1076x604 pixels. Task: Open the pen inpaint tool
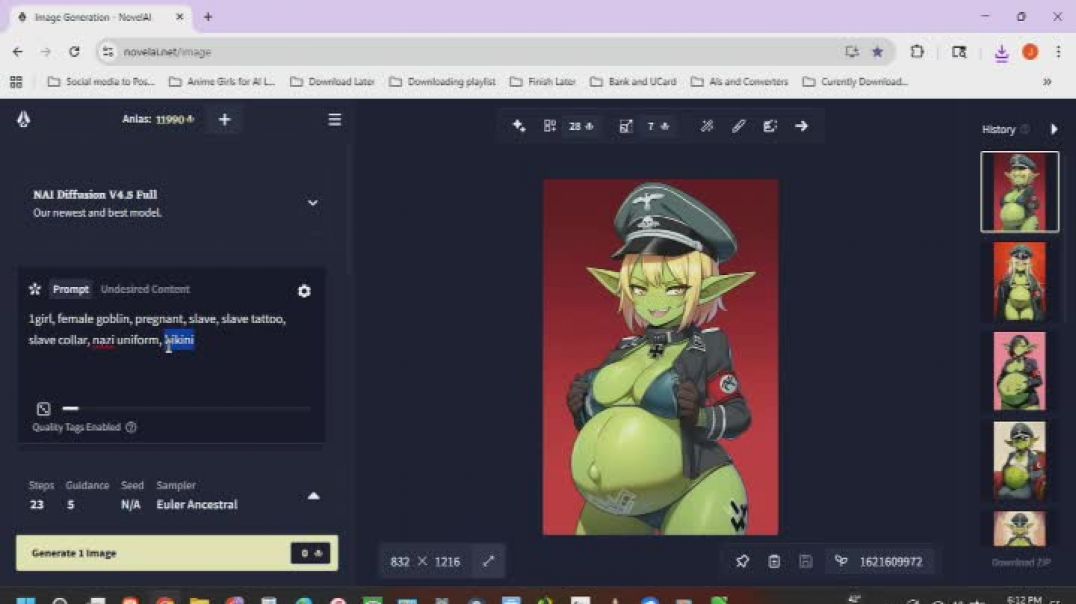click(738, 126)
